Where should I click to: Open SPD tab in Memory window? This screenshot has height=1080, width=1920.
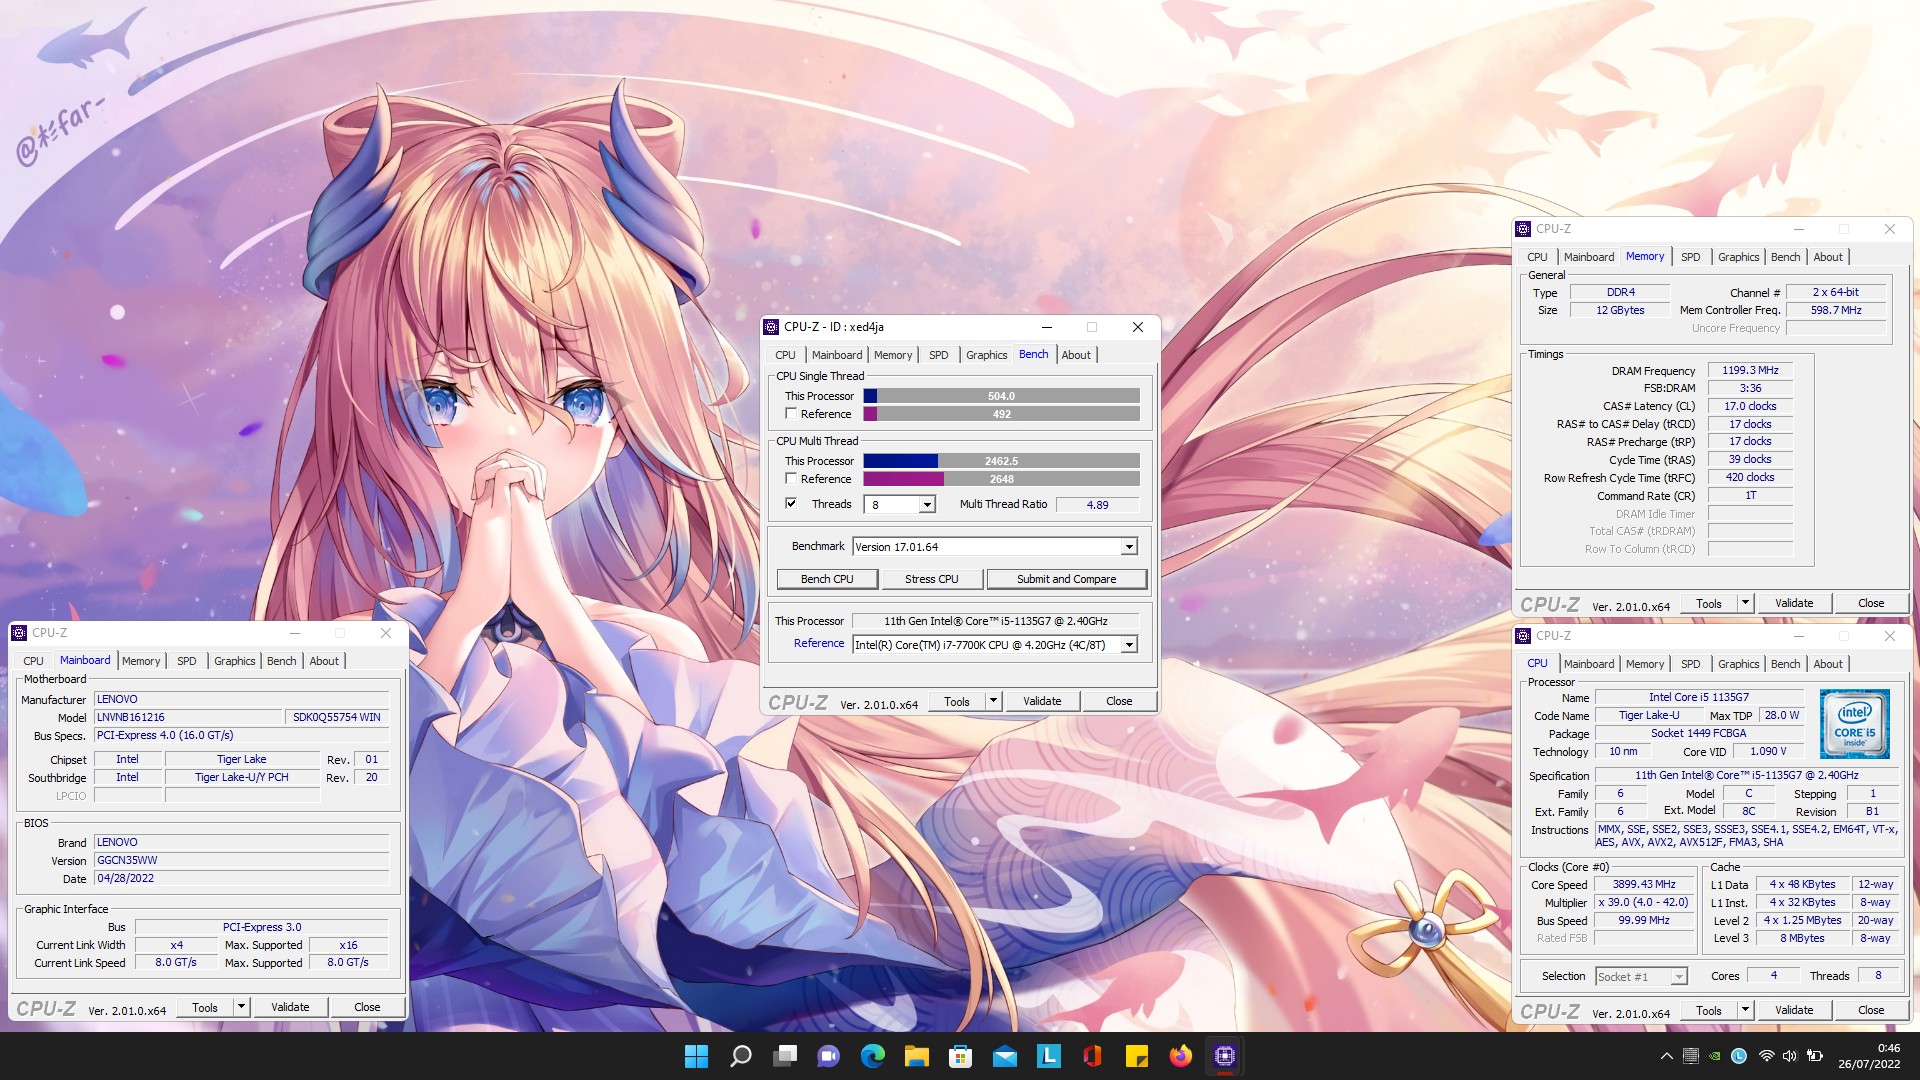coord(1690,257)
